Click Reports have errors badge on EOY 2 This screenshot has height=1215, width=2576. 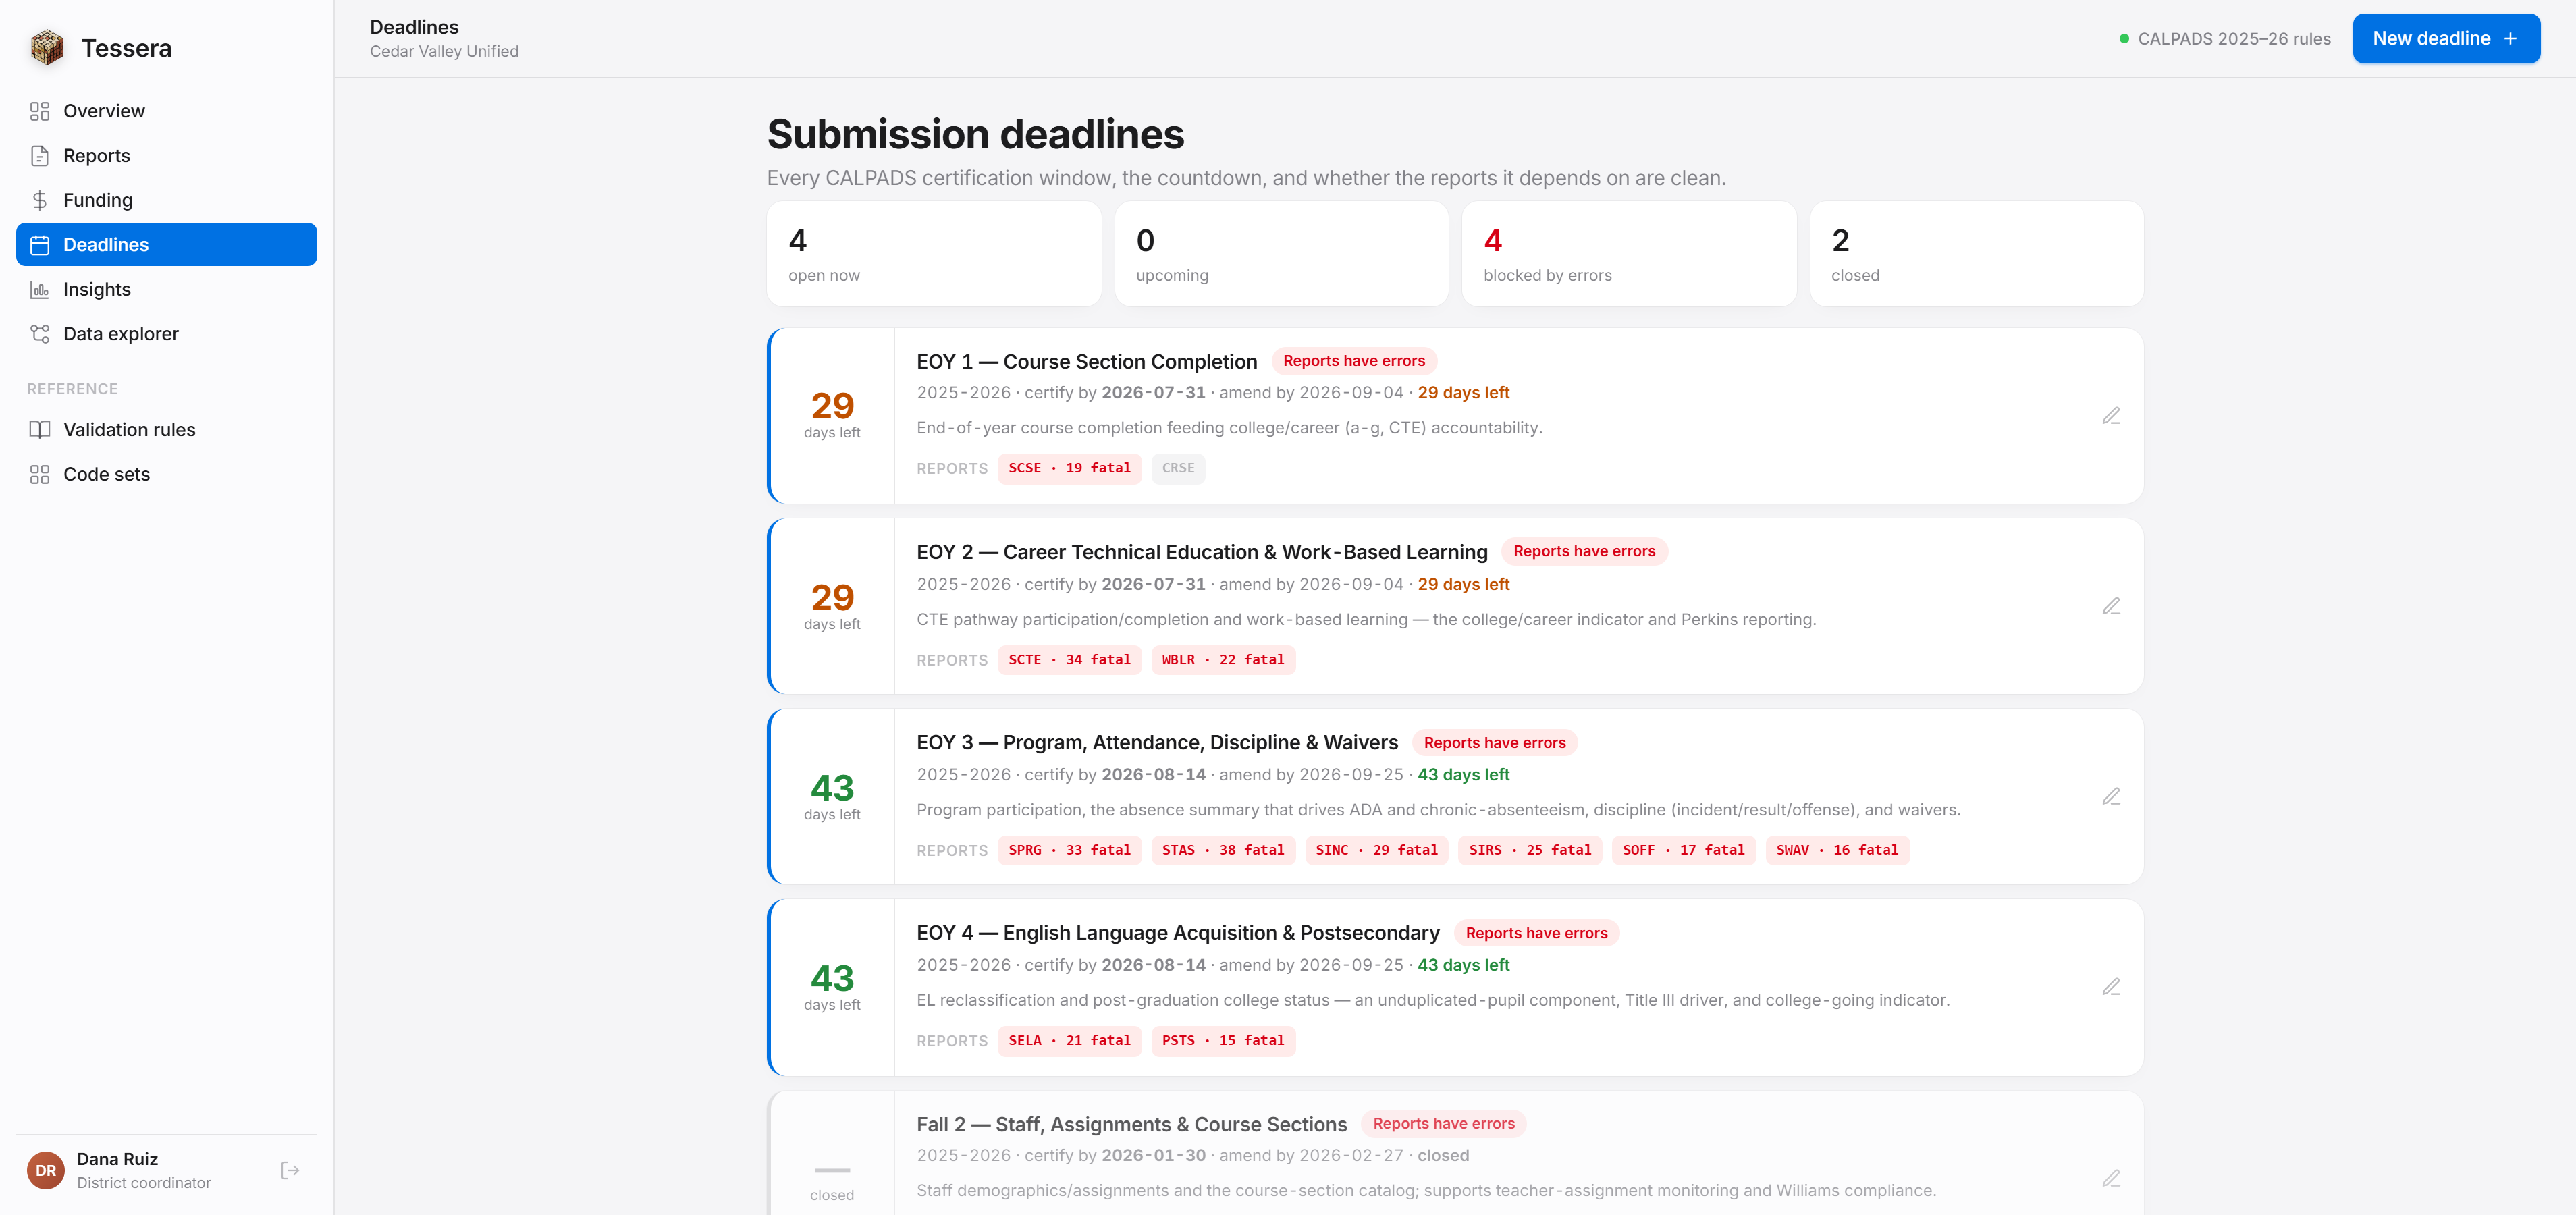1584,552
